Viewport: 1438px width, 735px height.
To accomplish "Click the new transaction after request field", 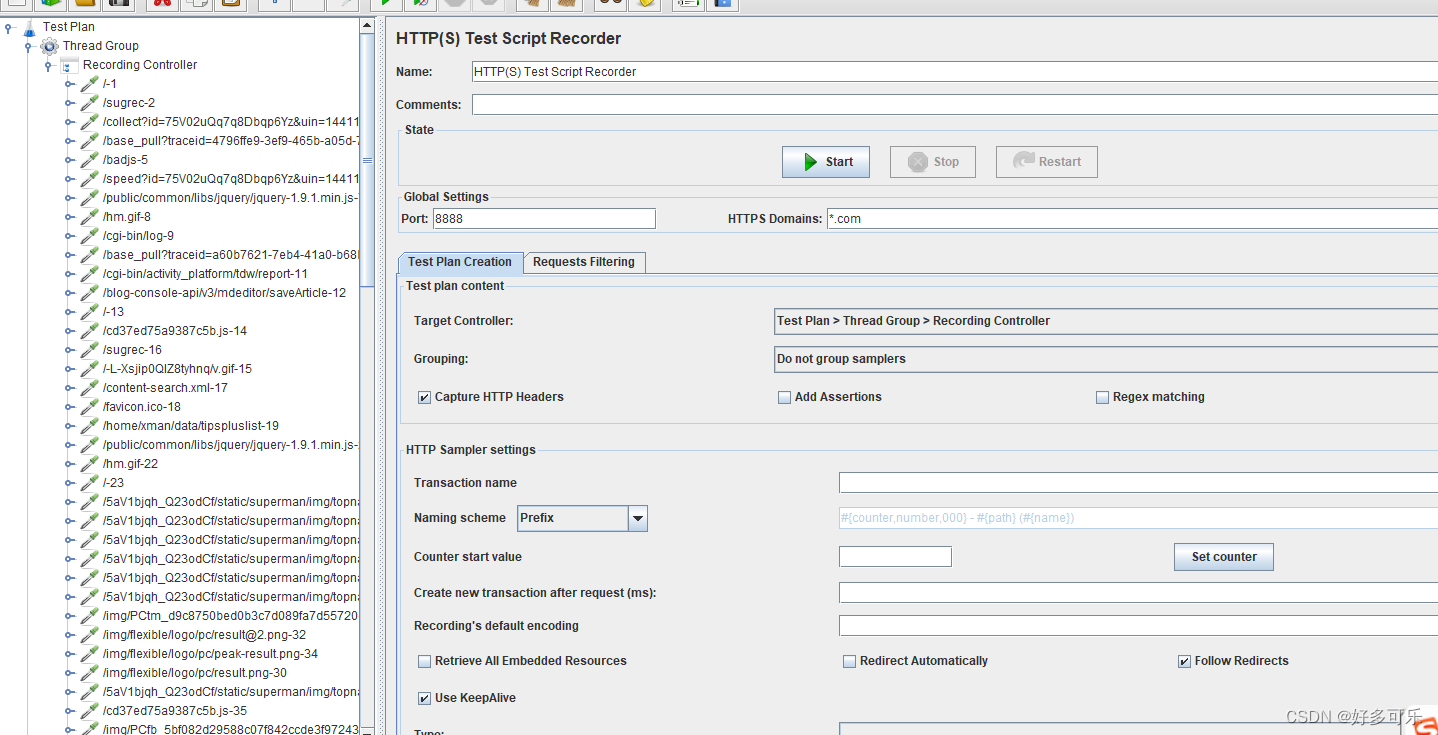I will (1138, 593).
